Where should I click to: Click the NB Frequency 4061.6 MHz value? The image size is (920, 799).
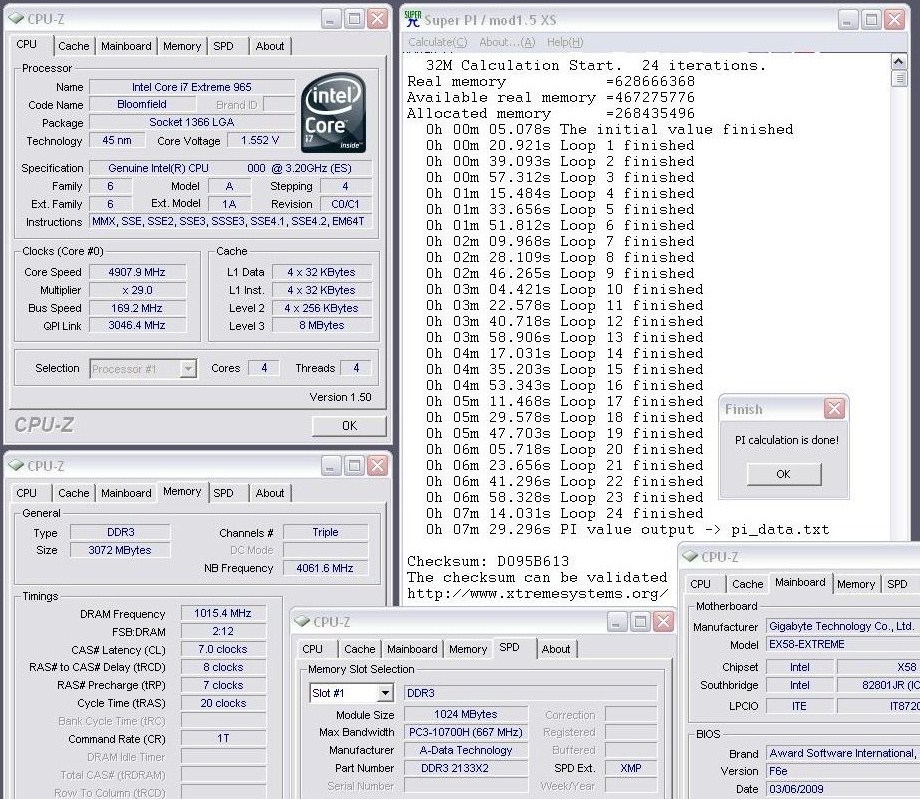(325, 568)
